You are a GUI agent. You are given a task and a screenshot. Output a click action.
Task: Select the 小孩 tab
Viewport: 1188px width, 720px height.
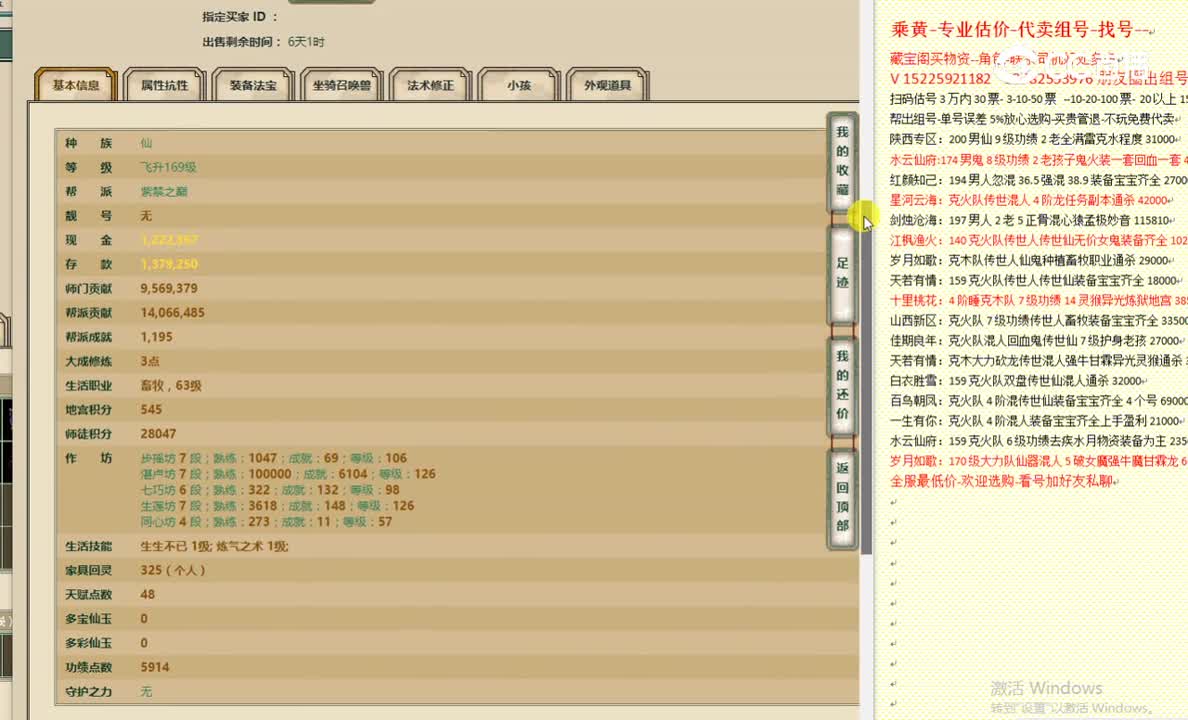(x=519, y=85)
